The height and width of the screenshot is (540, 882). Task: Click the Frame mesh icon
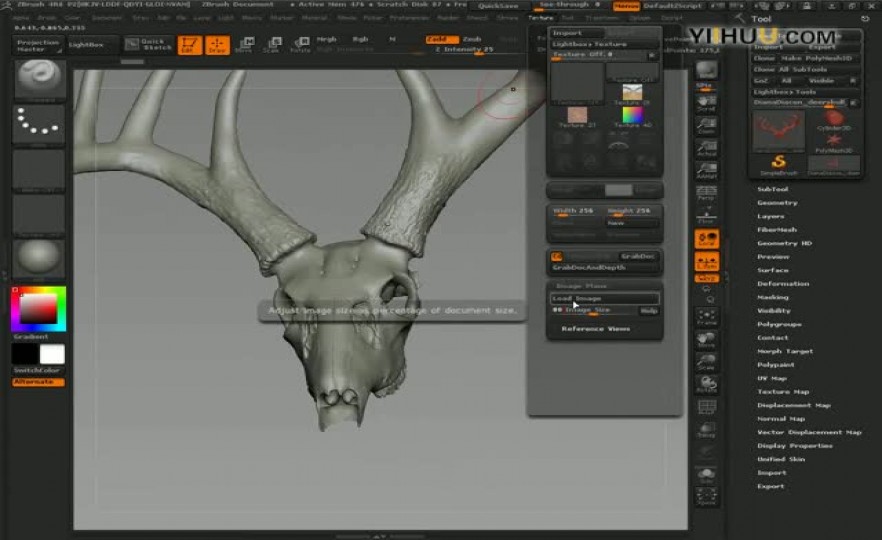pyautogui.click(x=706, y=317)
